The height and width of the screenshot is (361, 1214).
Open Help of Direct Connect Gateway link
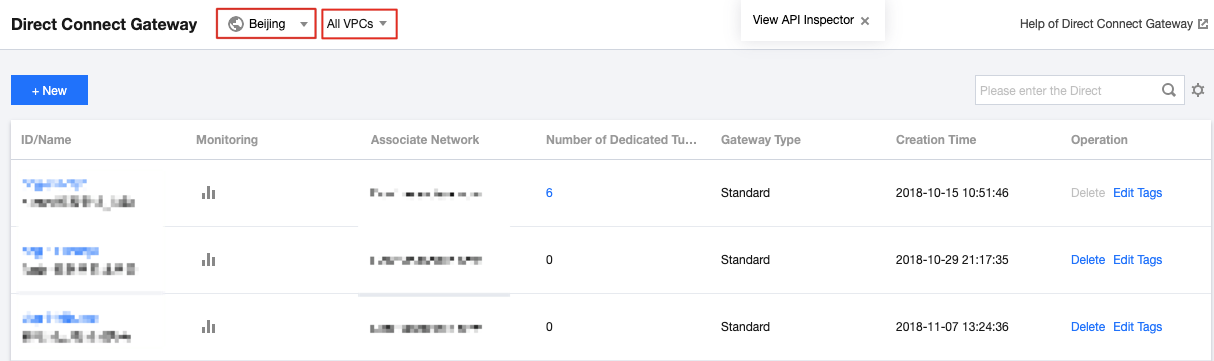coord(1106,24)
